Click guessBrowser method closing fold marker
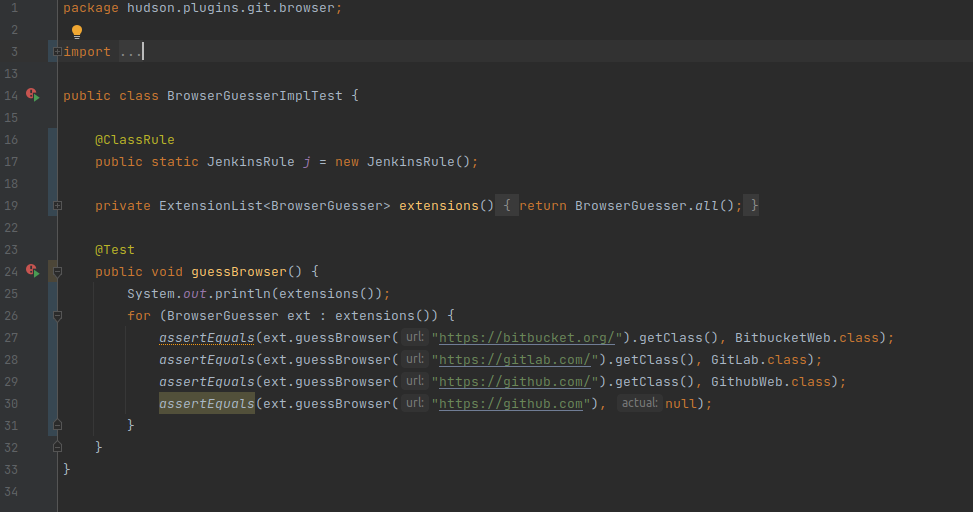The width and height of the screenshot is (973, 512). coord(57,447)
